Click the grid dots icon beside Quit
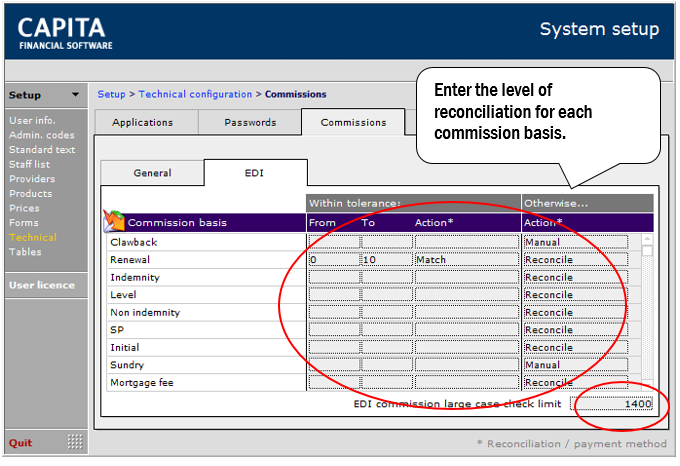Viewport: 680px width, 466px height. [x=75, y=442]
